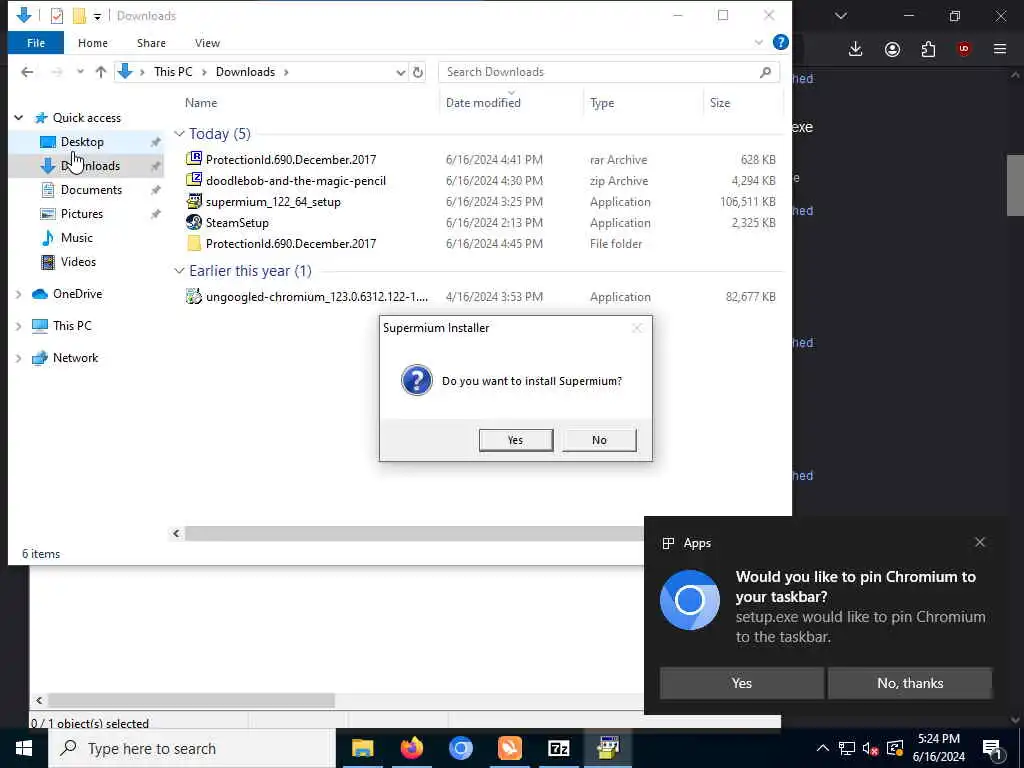Show hidden system tray icons

823,748
